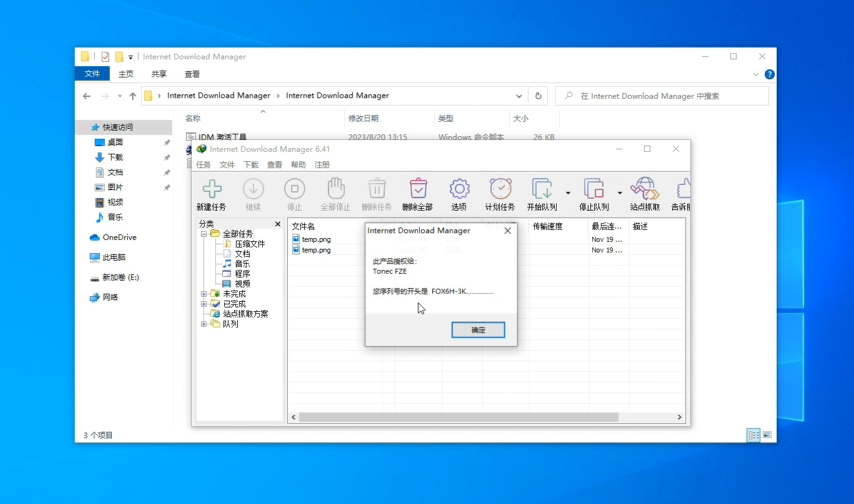Open the 任务 menu in IDM
854x504 pixels.
click(x=203, y=165)
